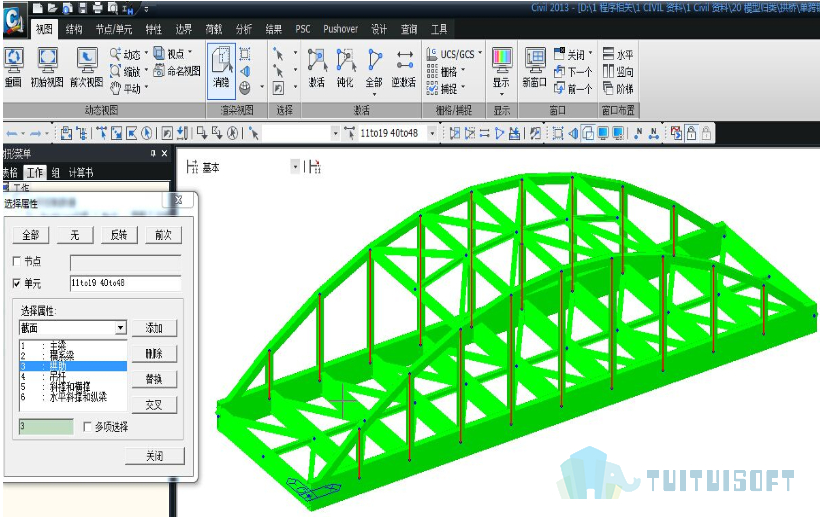This screenshot has width=820, height=517.
Task: Click the 添加 (Add) button
Action: point(154,328)
